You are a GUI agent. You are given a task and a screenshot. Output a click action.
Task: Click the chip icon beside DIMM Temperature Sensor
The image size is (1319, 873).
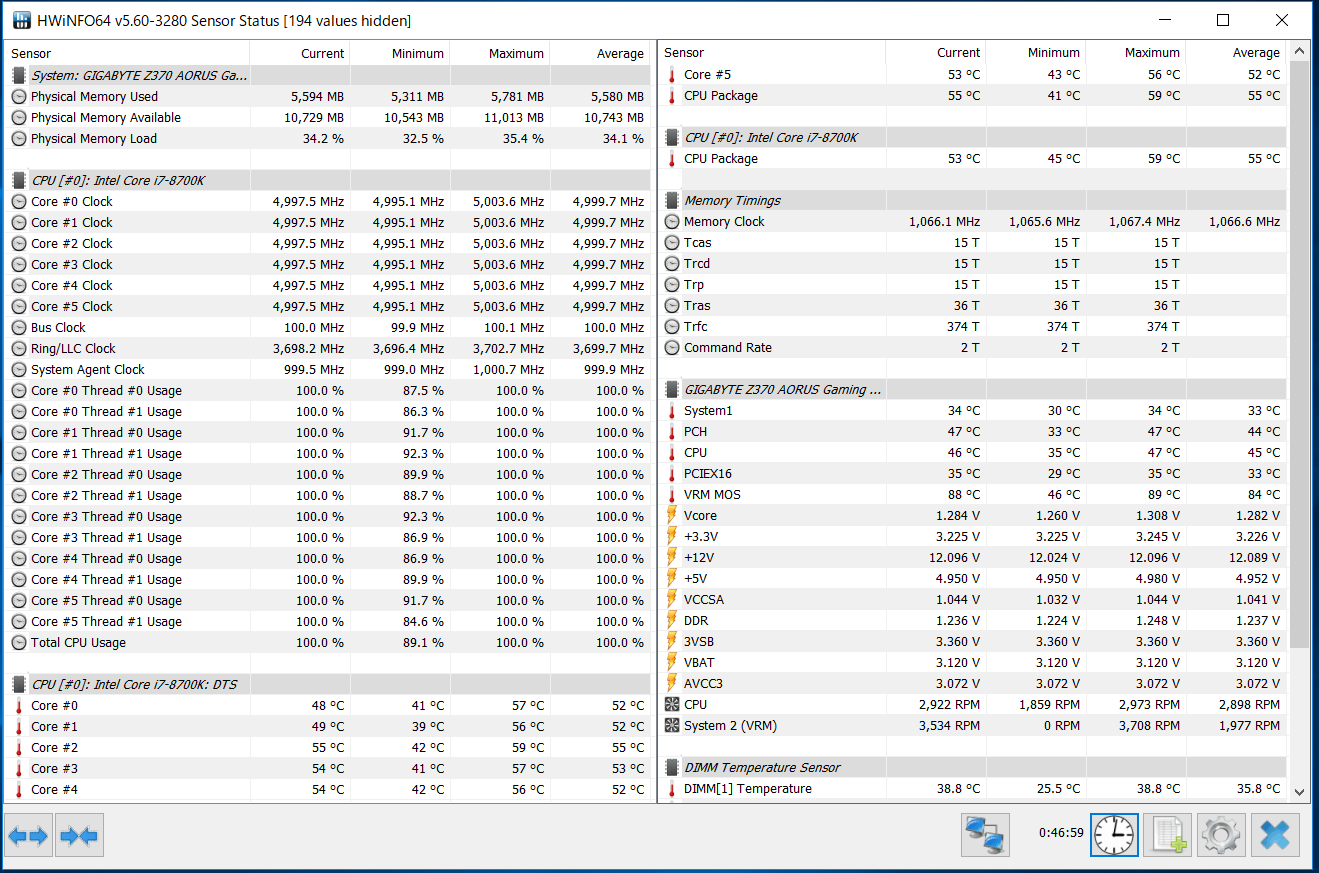coord(672,767)
